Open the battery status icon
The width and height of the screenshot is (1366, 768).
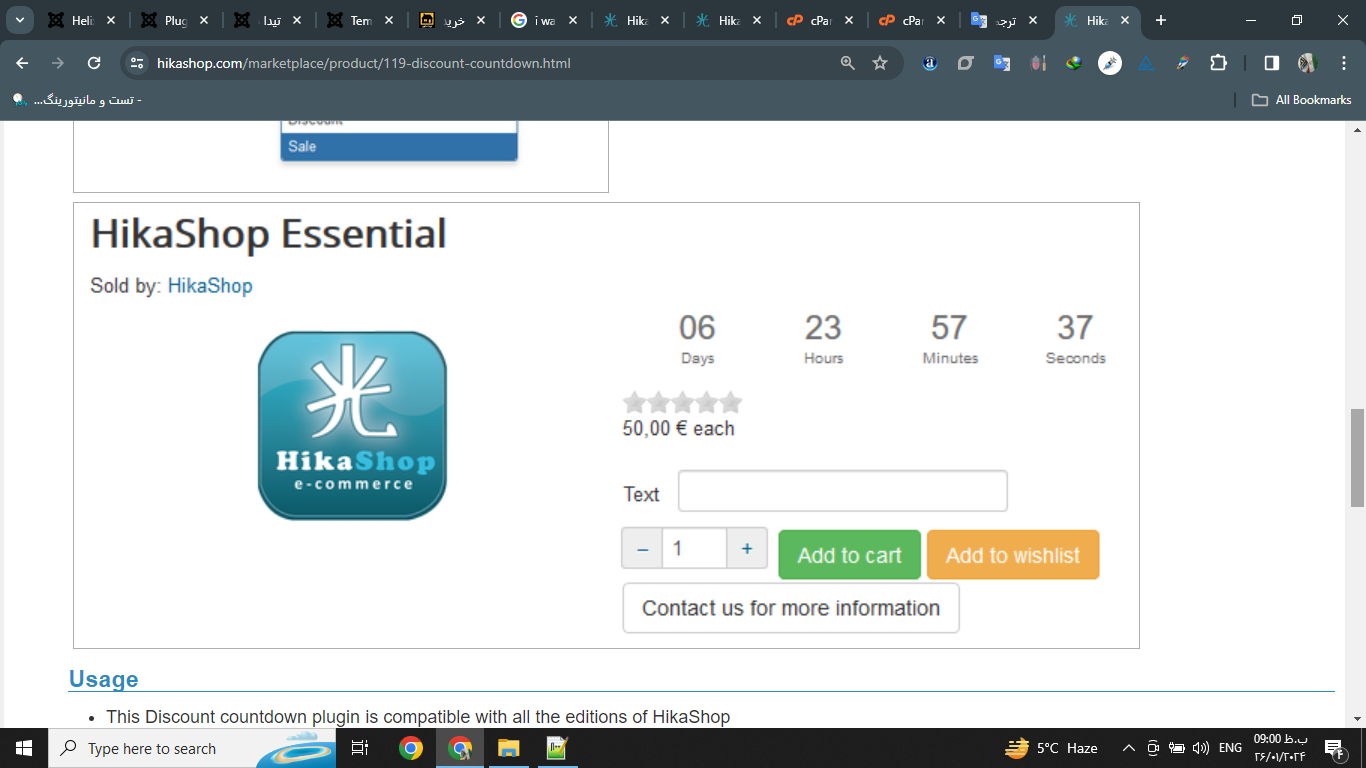click(1177, 748)
